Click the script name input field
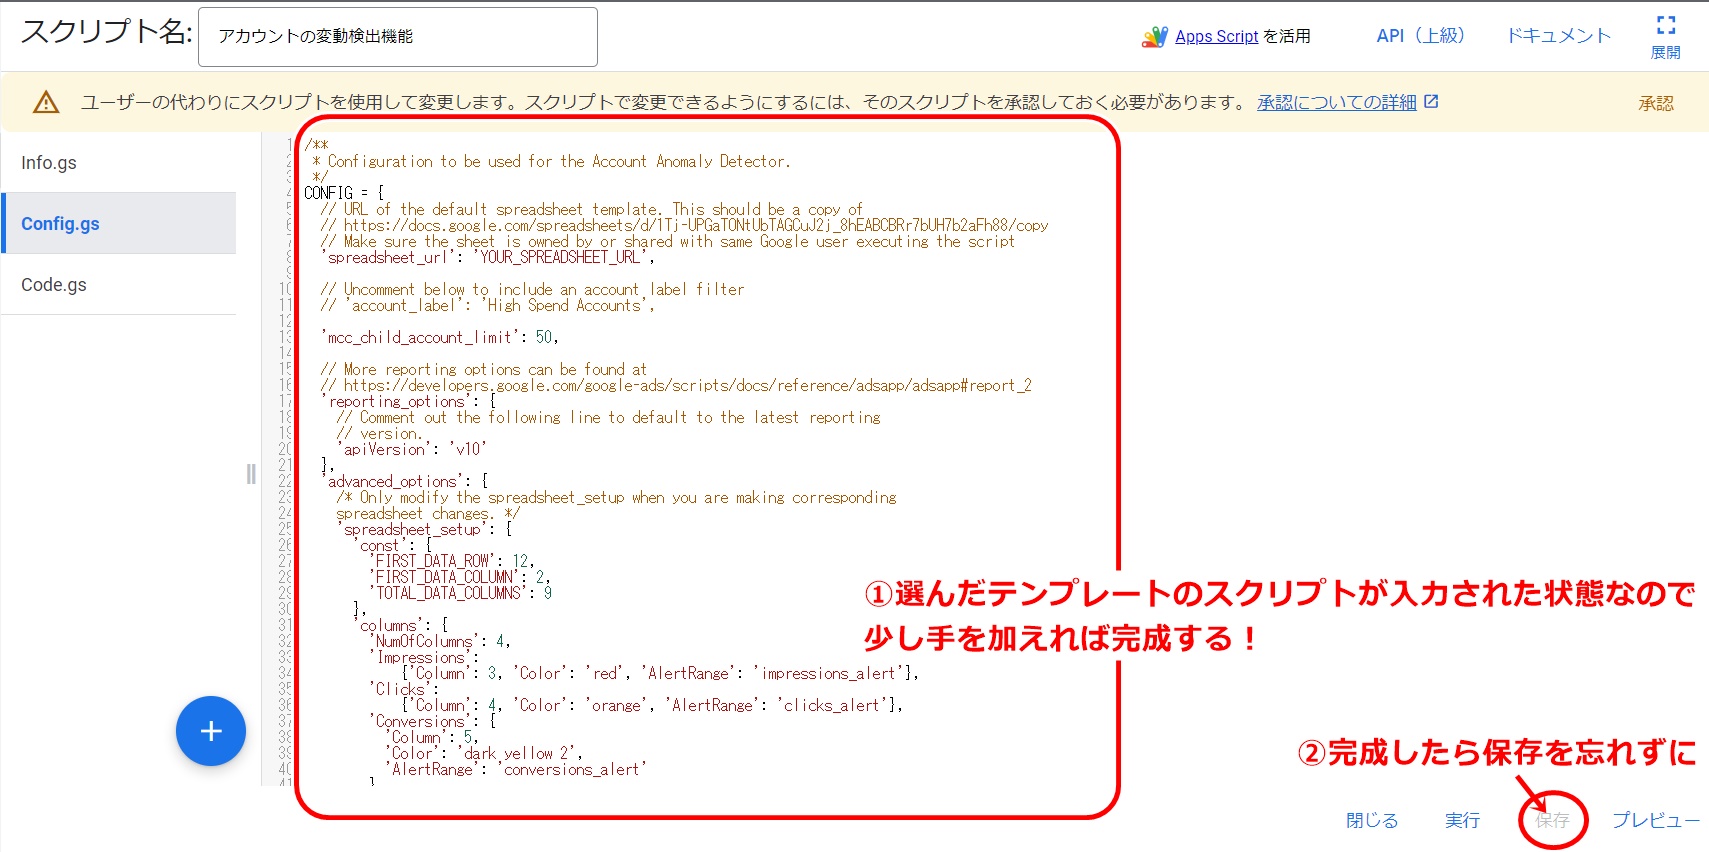1709x852 pixels. pyautogui.click(x=397, y=37)
